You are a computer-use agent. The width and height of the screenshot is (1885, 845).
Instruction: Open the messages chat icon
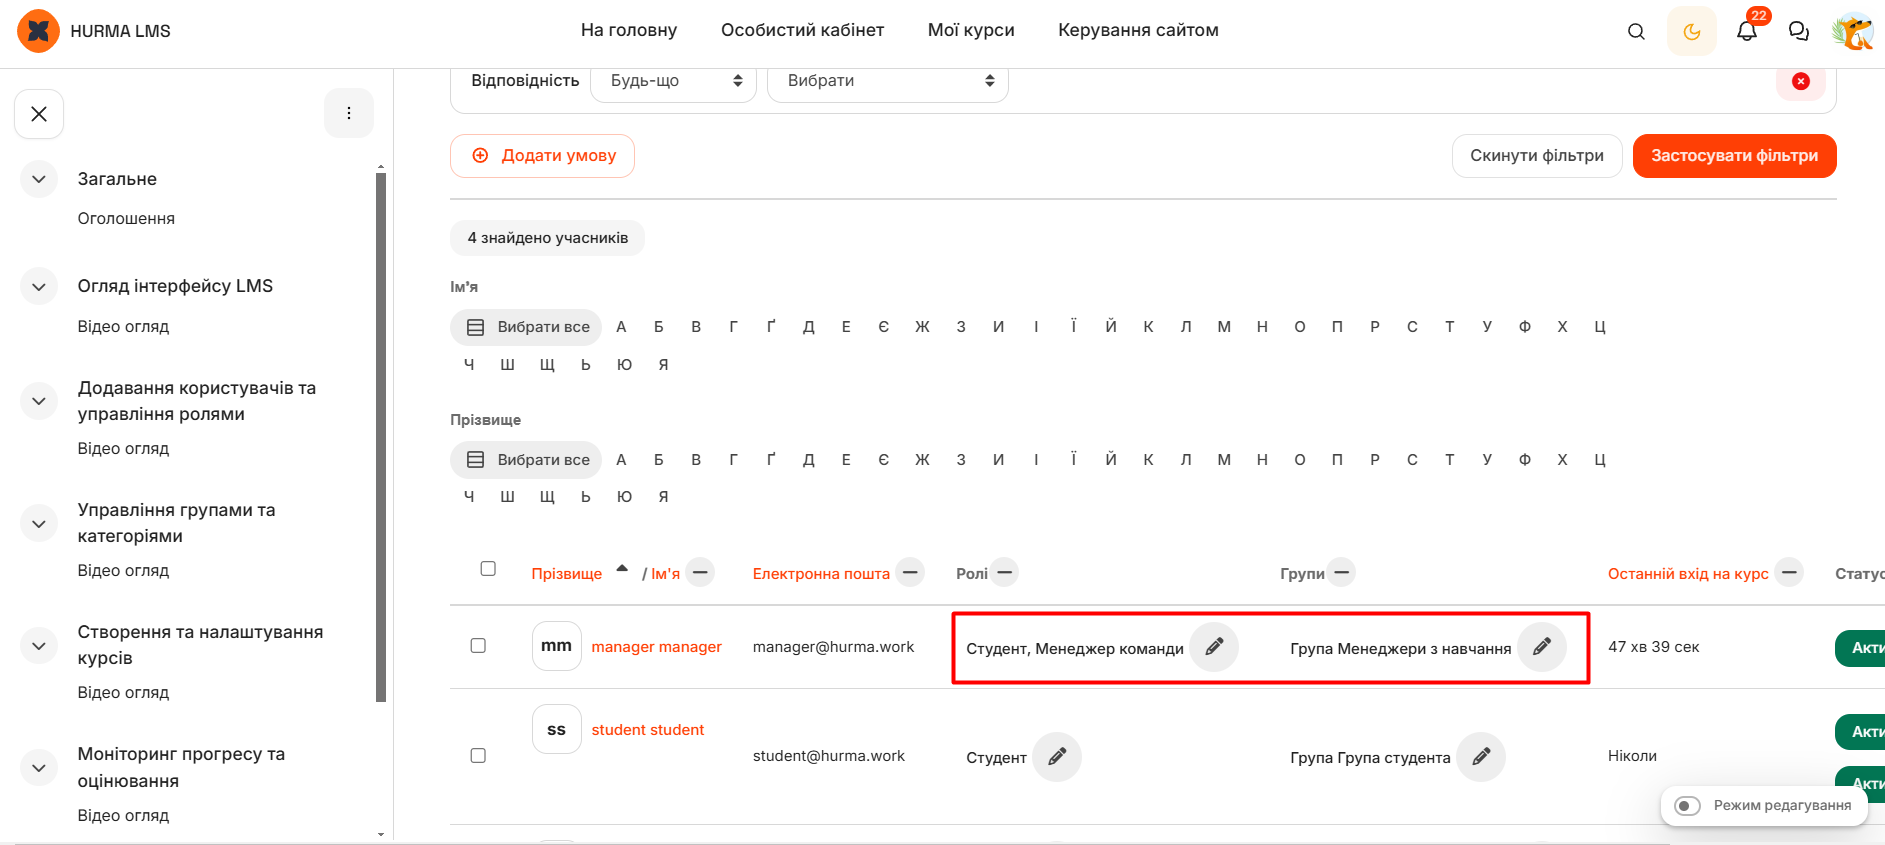1799,31
